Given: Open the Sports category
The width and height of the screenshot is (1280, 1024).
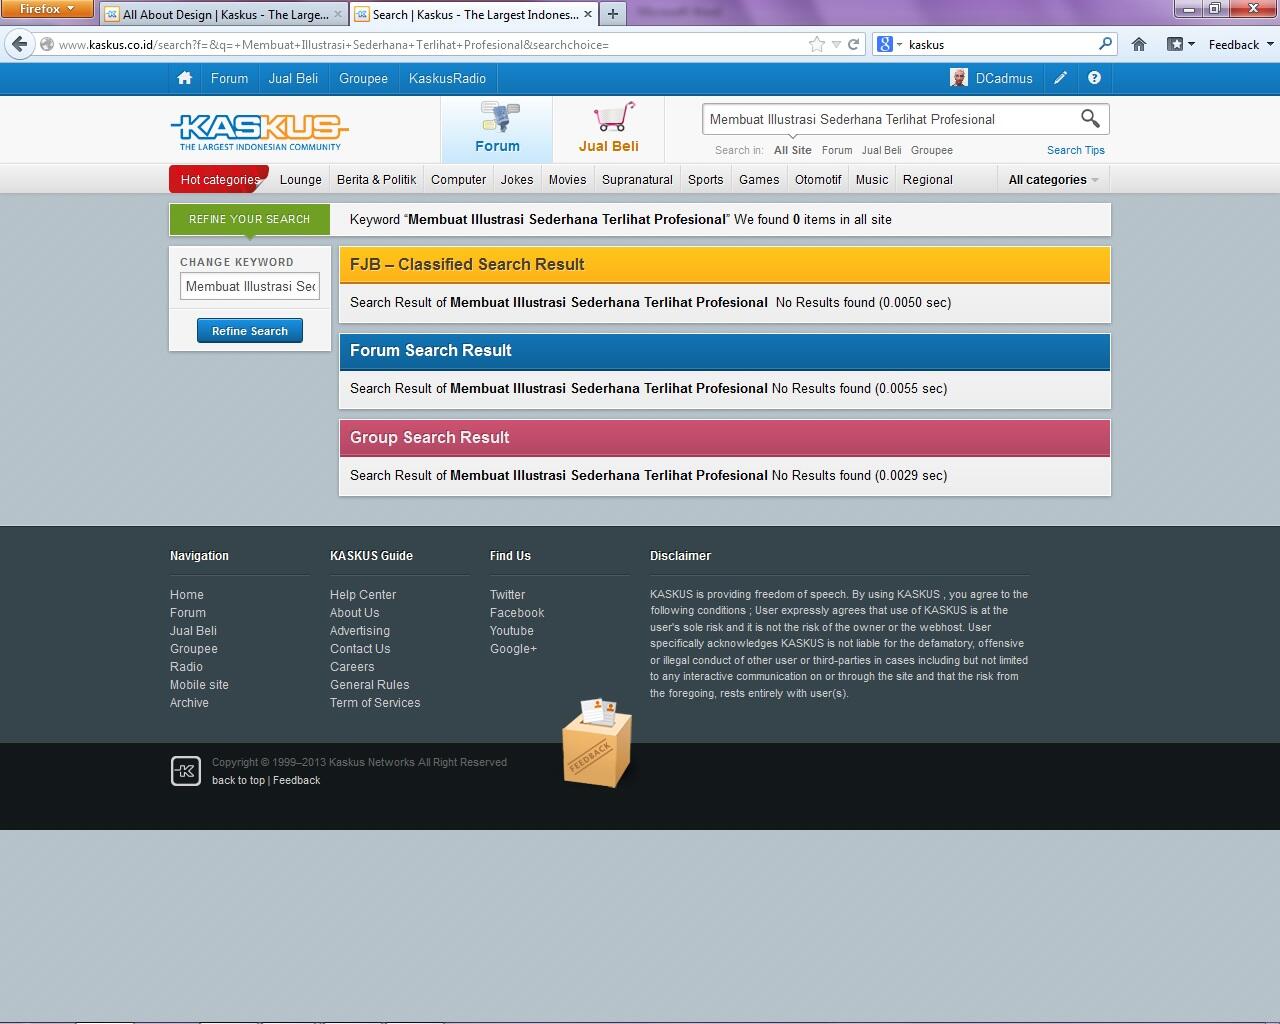Looking at the screenshot, I should 705,180.
